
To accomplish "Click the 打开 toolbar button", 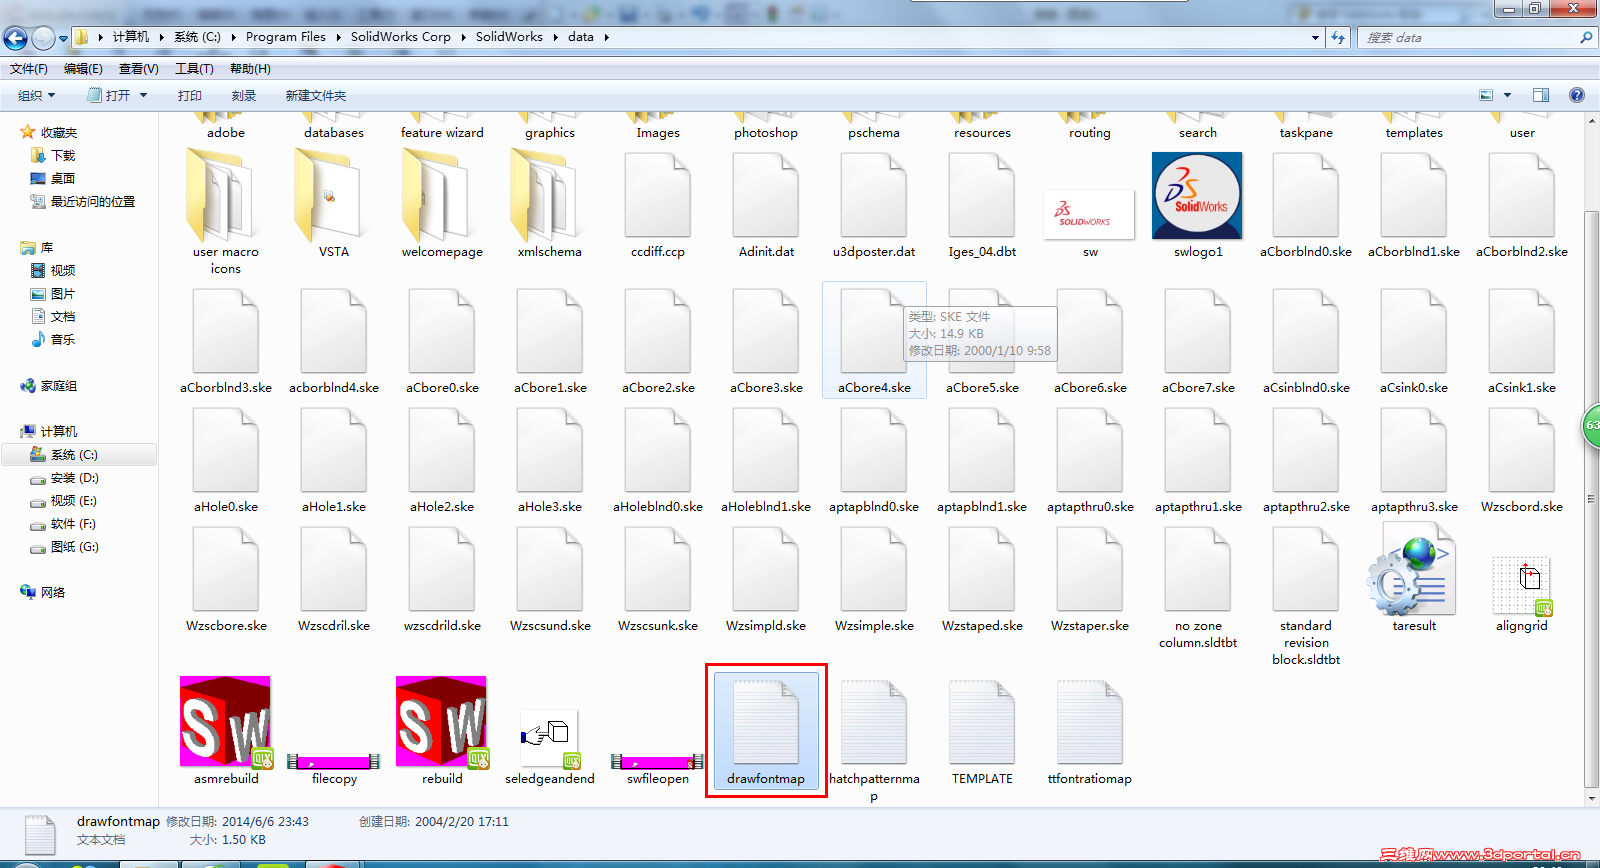I will [x=109, y=95].
